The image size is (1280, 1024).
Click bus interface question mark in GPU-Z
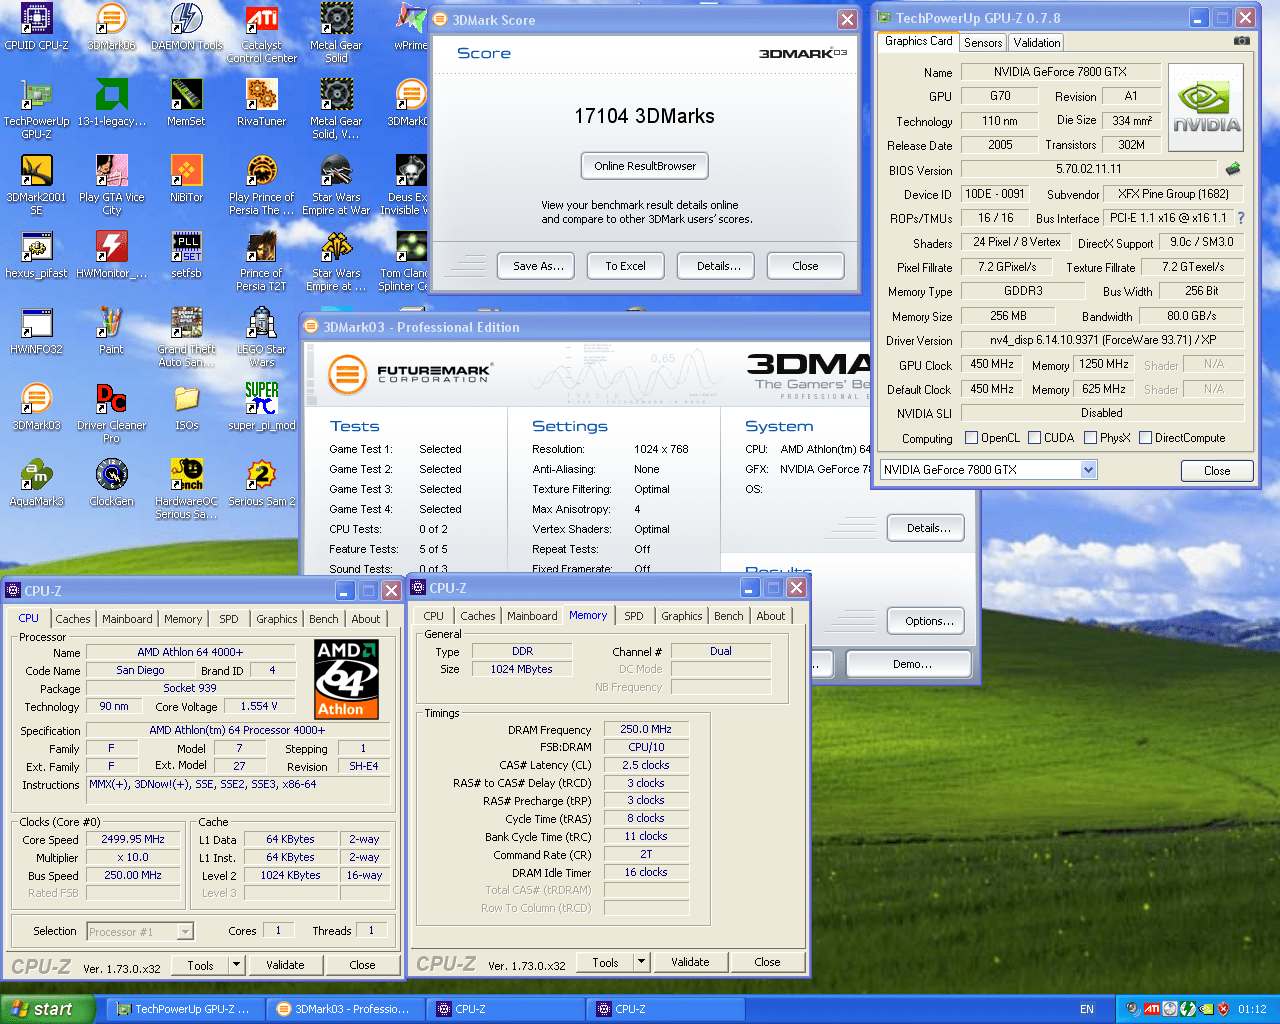1241,218
